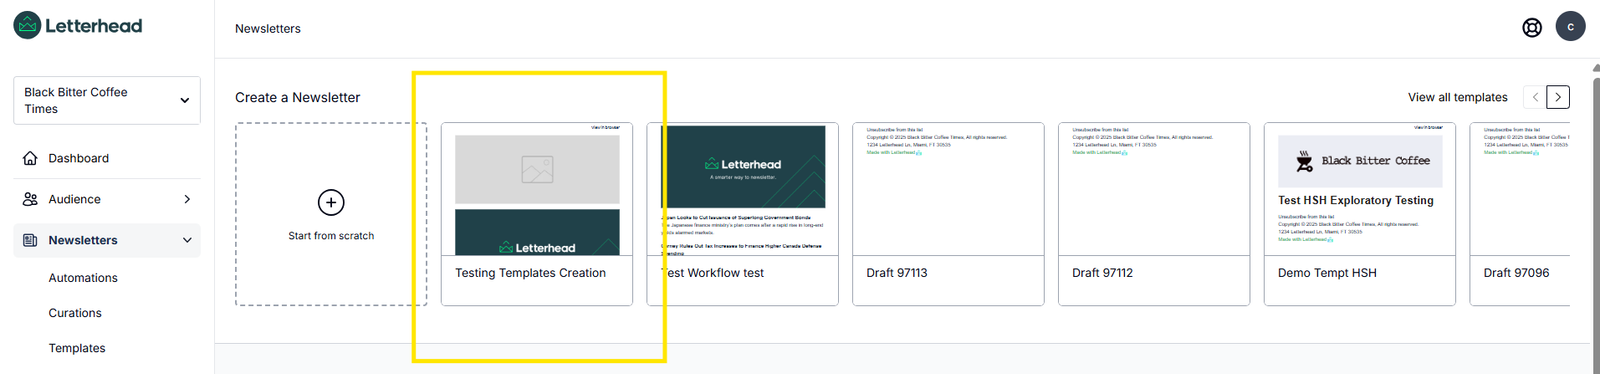Go to Templates in the sidebar

(77, 348)
